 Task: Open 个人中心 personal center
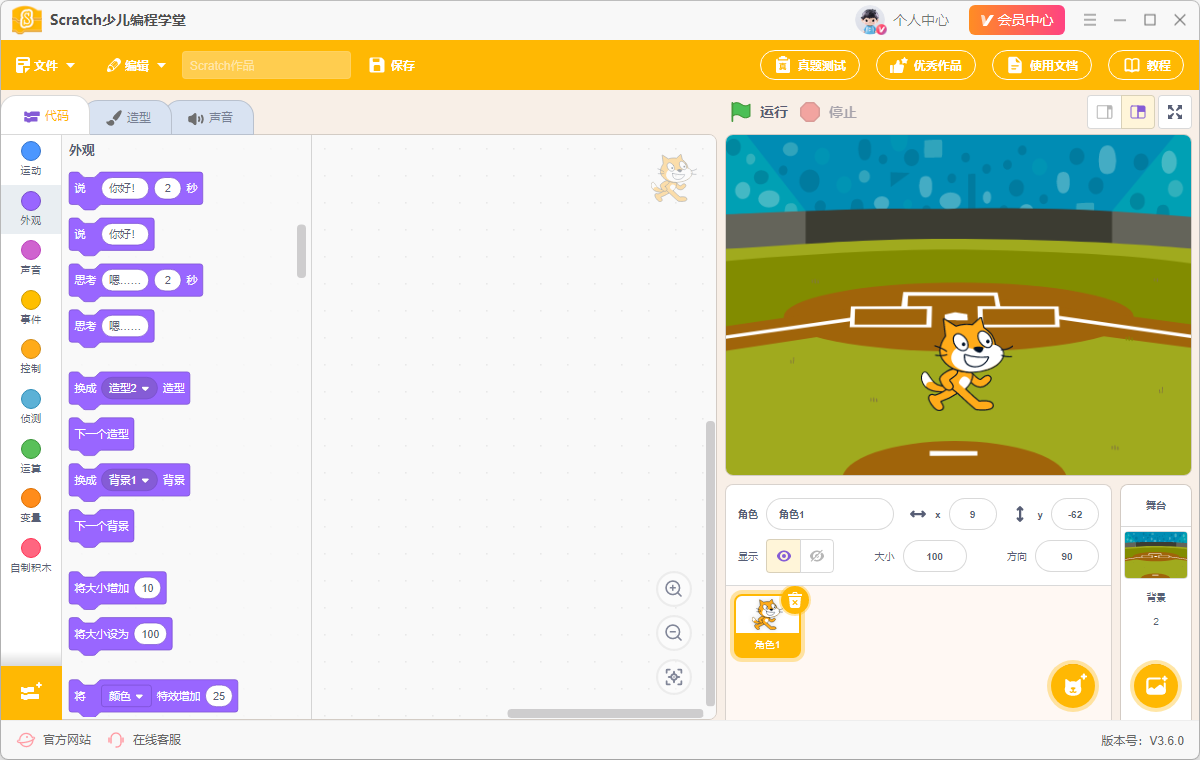point(921,20)
